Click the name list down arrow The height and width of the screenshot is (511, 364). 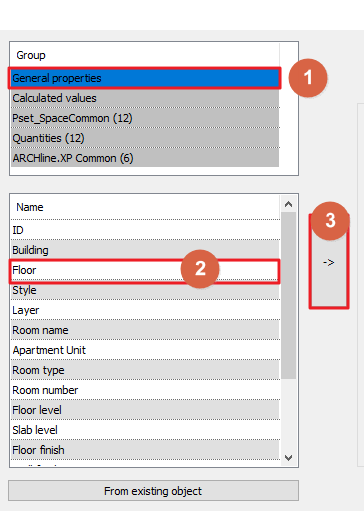point(289,458)
